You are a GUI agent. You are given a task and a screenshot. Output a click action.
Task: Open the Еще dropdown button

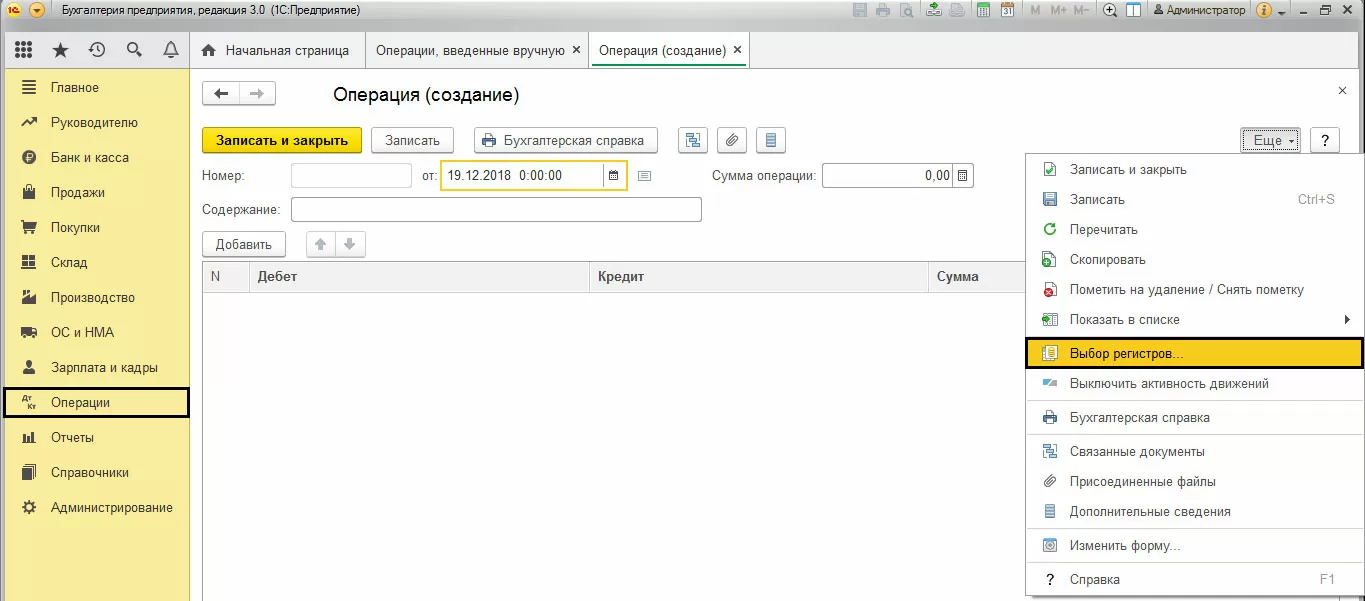pos(1270,140)
